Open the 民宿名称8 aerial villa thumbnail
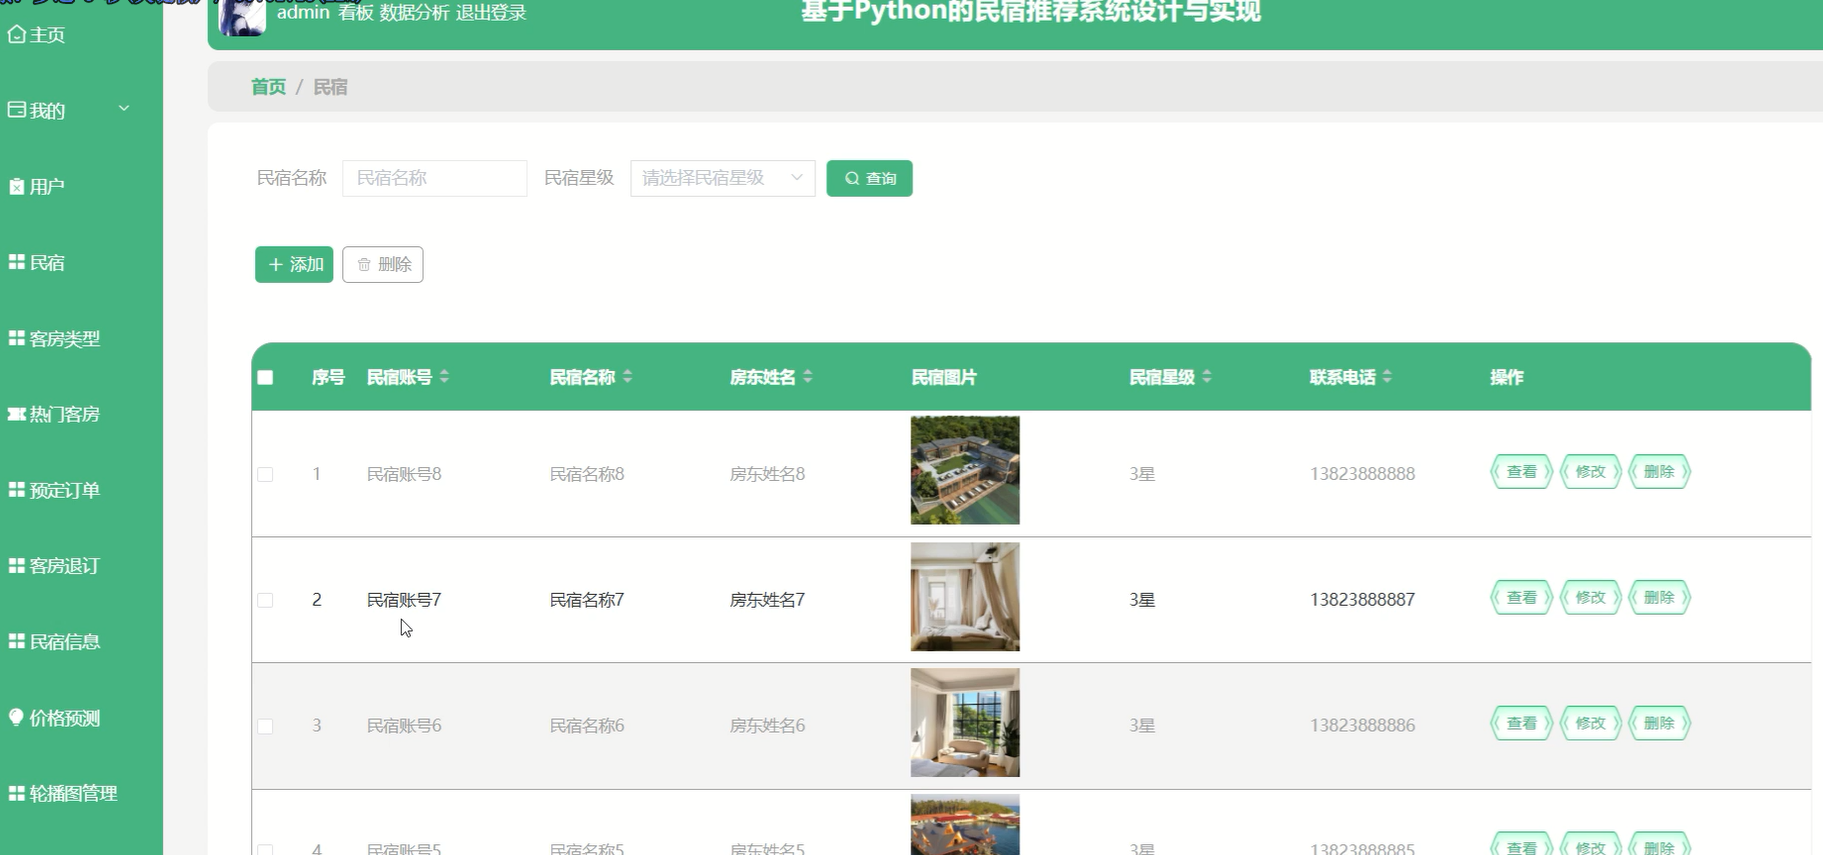 click(965, 470)
